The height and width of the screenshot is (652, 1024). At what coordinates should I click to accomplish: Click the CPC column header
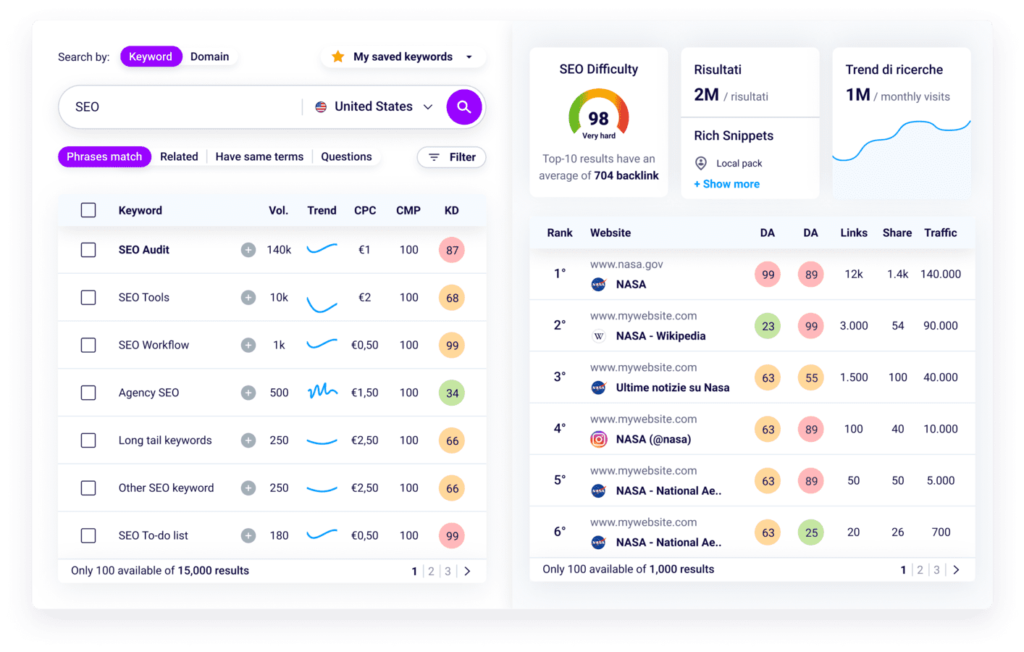click(x=365, y=210)
